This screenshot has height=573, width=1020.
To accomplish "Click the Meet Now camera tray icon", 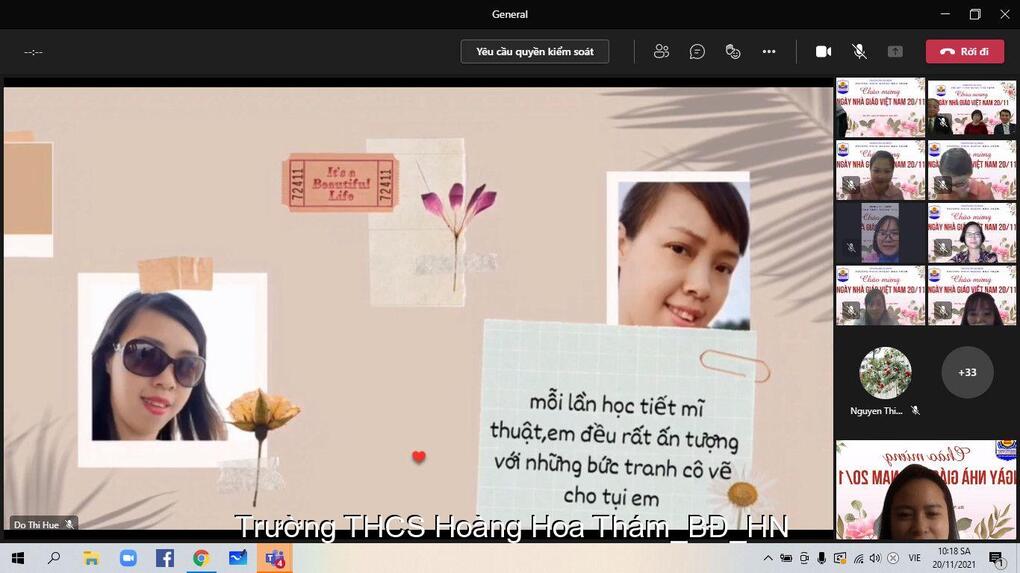I will tap(804, 558).
